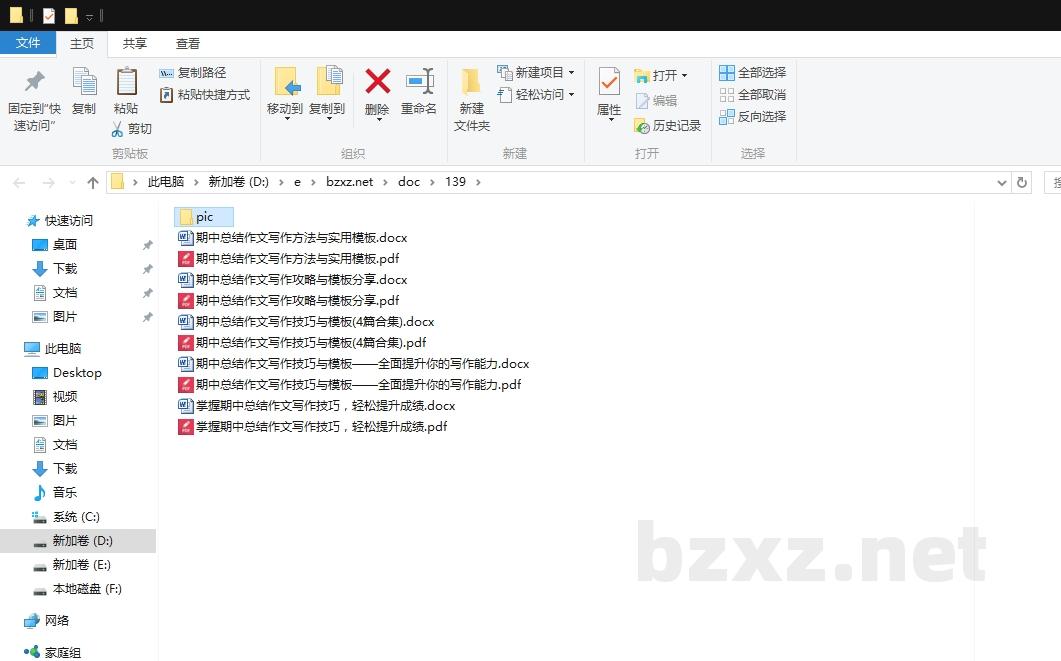1061x661 pixels.
Task: Open the View ribbon tab
Action: click(188, 44)
